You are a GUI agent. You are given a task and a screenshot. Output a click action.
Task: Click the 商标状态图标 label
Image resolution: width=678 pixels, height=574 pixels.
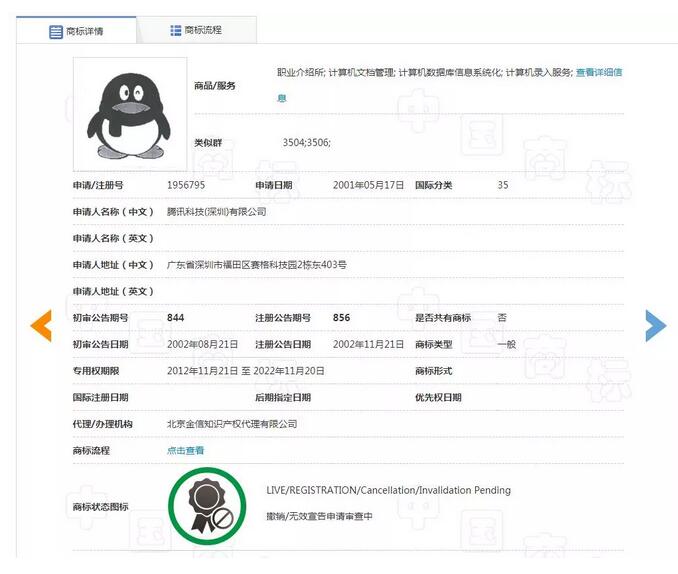point(100,507)
